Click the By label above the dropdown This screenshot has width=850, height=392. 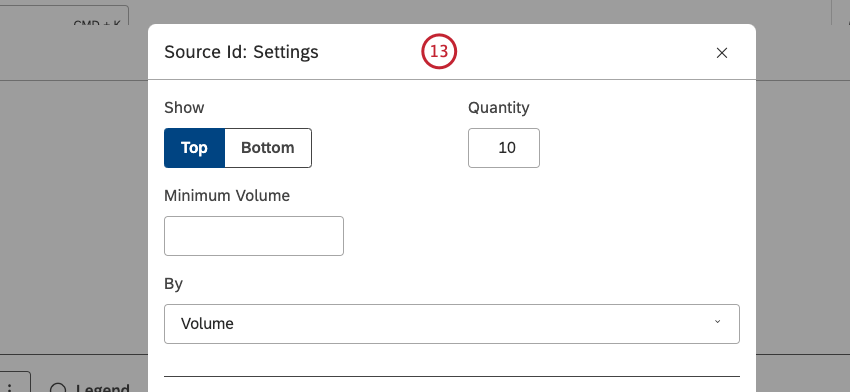click(x=173, y=284)
